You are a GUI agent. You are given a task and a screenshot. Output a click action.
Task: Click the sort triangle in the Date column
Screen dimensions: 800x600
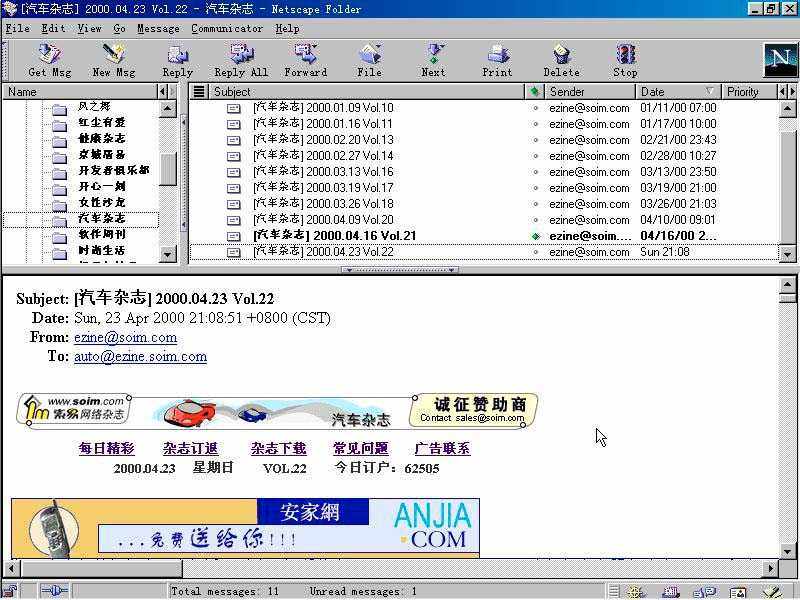tap(707, 91)
